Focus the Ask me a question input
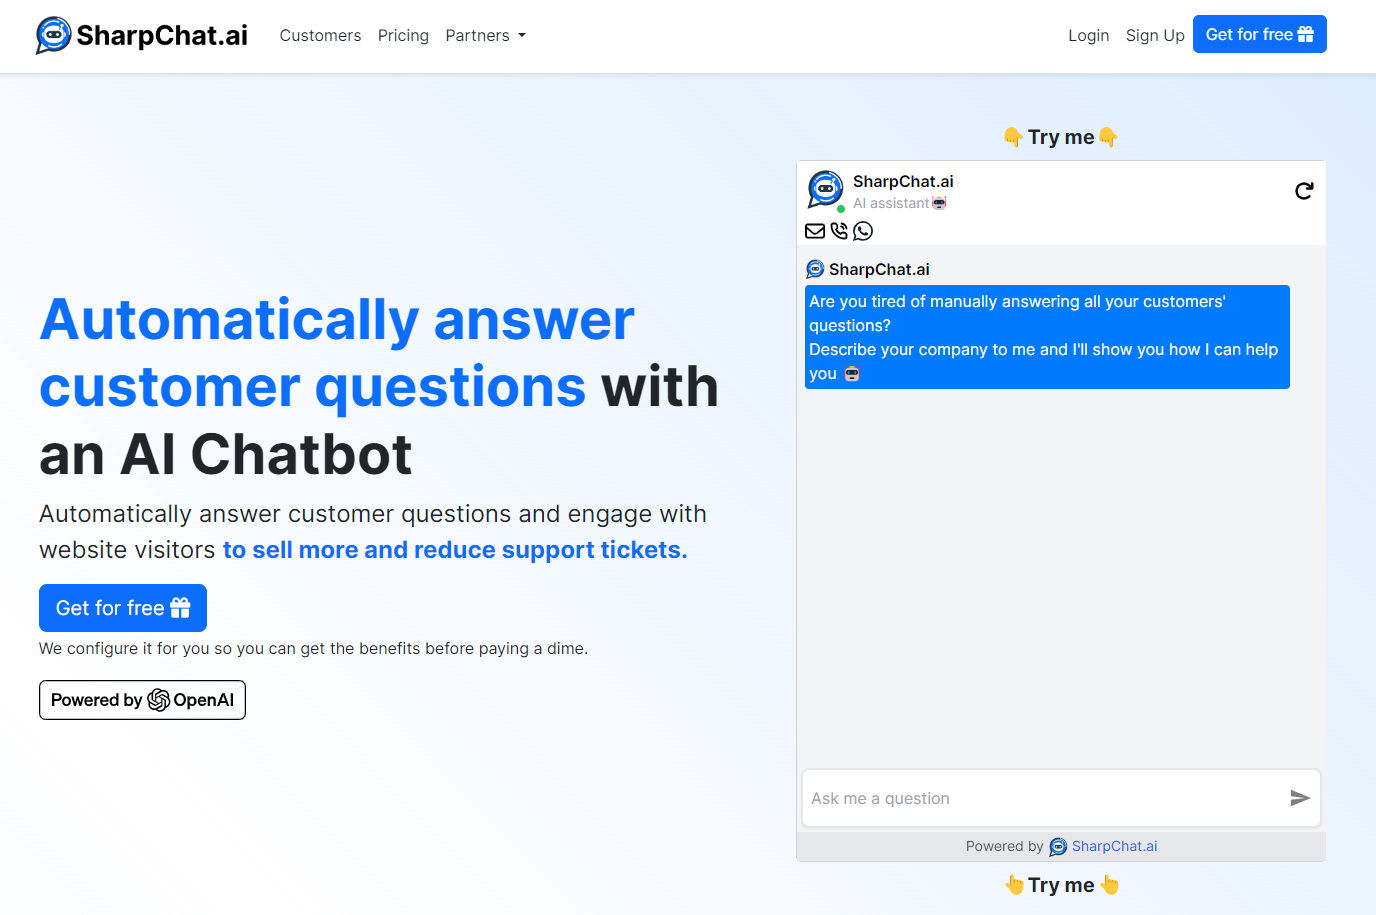The width and height of the screenshot is (1376, 915). [x=1045, y=798]
